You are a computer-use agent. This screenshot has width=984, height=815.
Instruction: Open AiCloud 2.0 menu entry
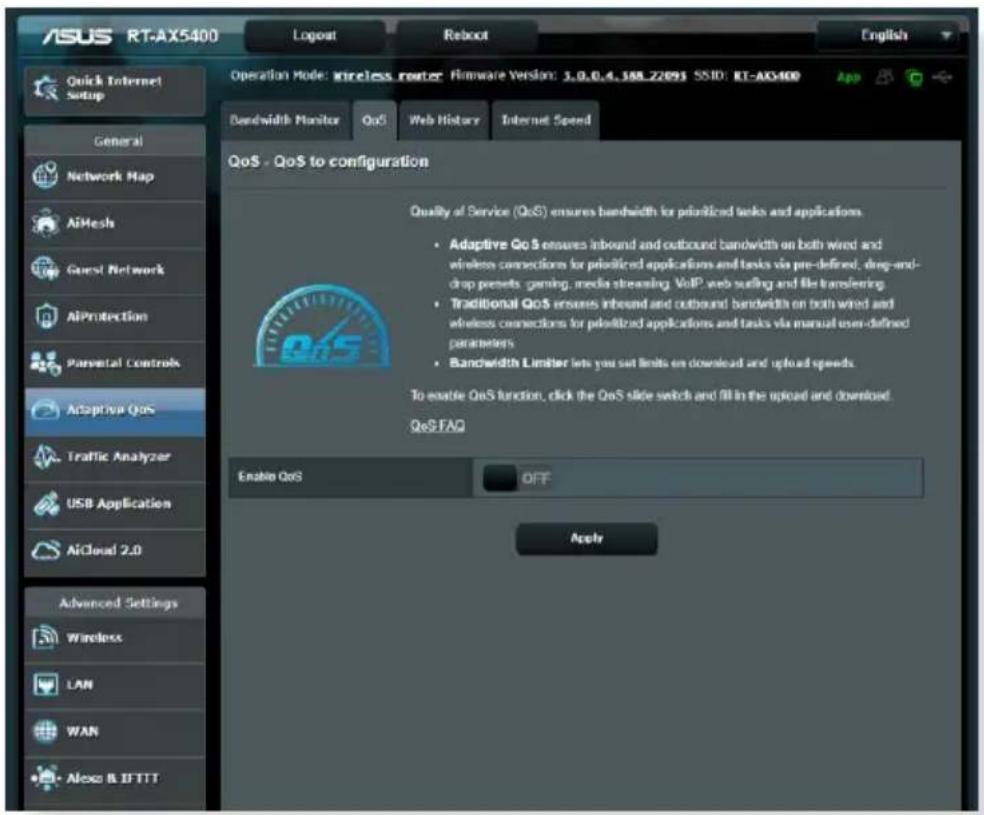(115, 551)
